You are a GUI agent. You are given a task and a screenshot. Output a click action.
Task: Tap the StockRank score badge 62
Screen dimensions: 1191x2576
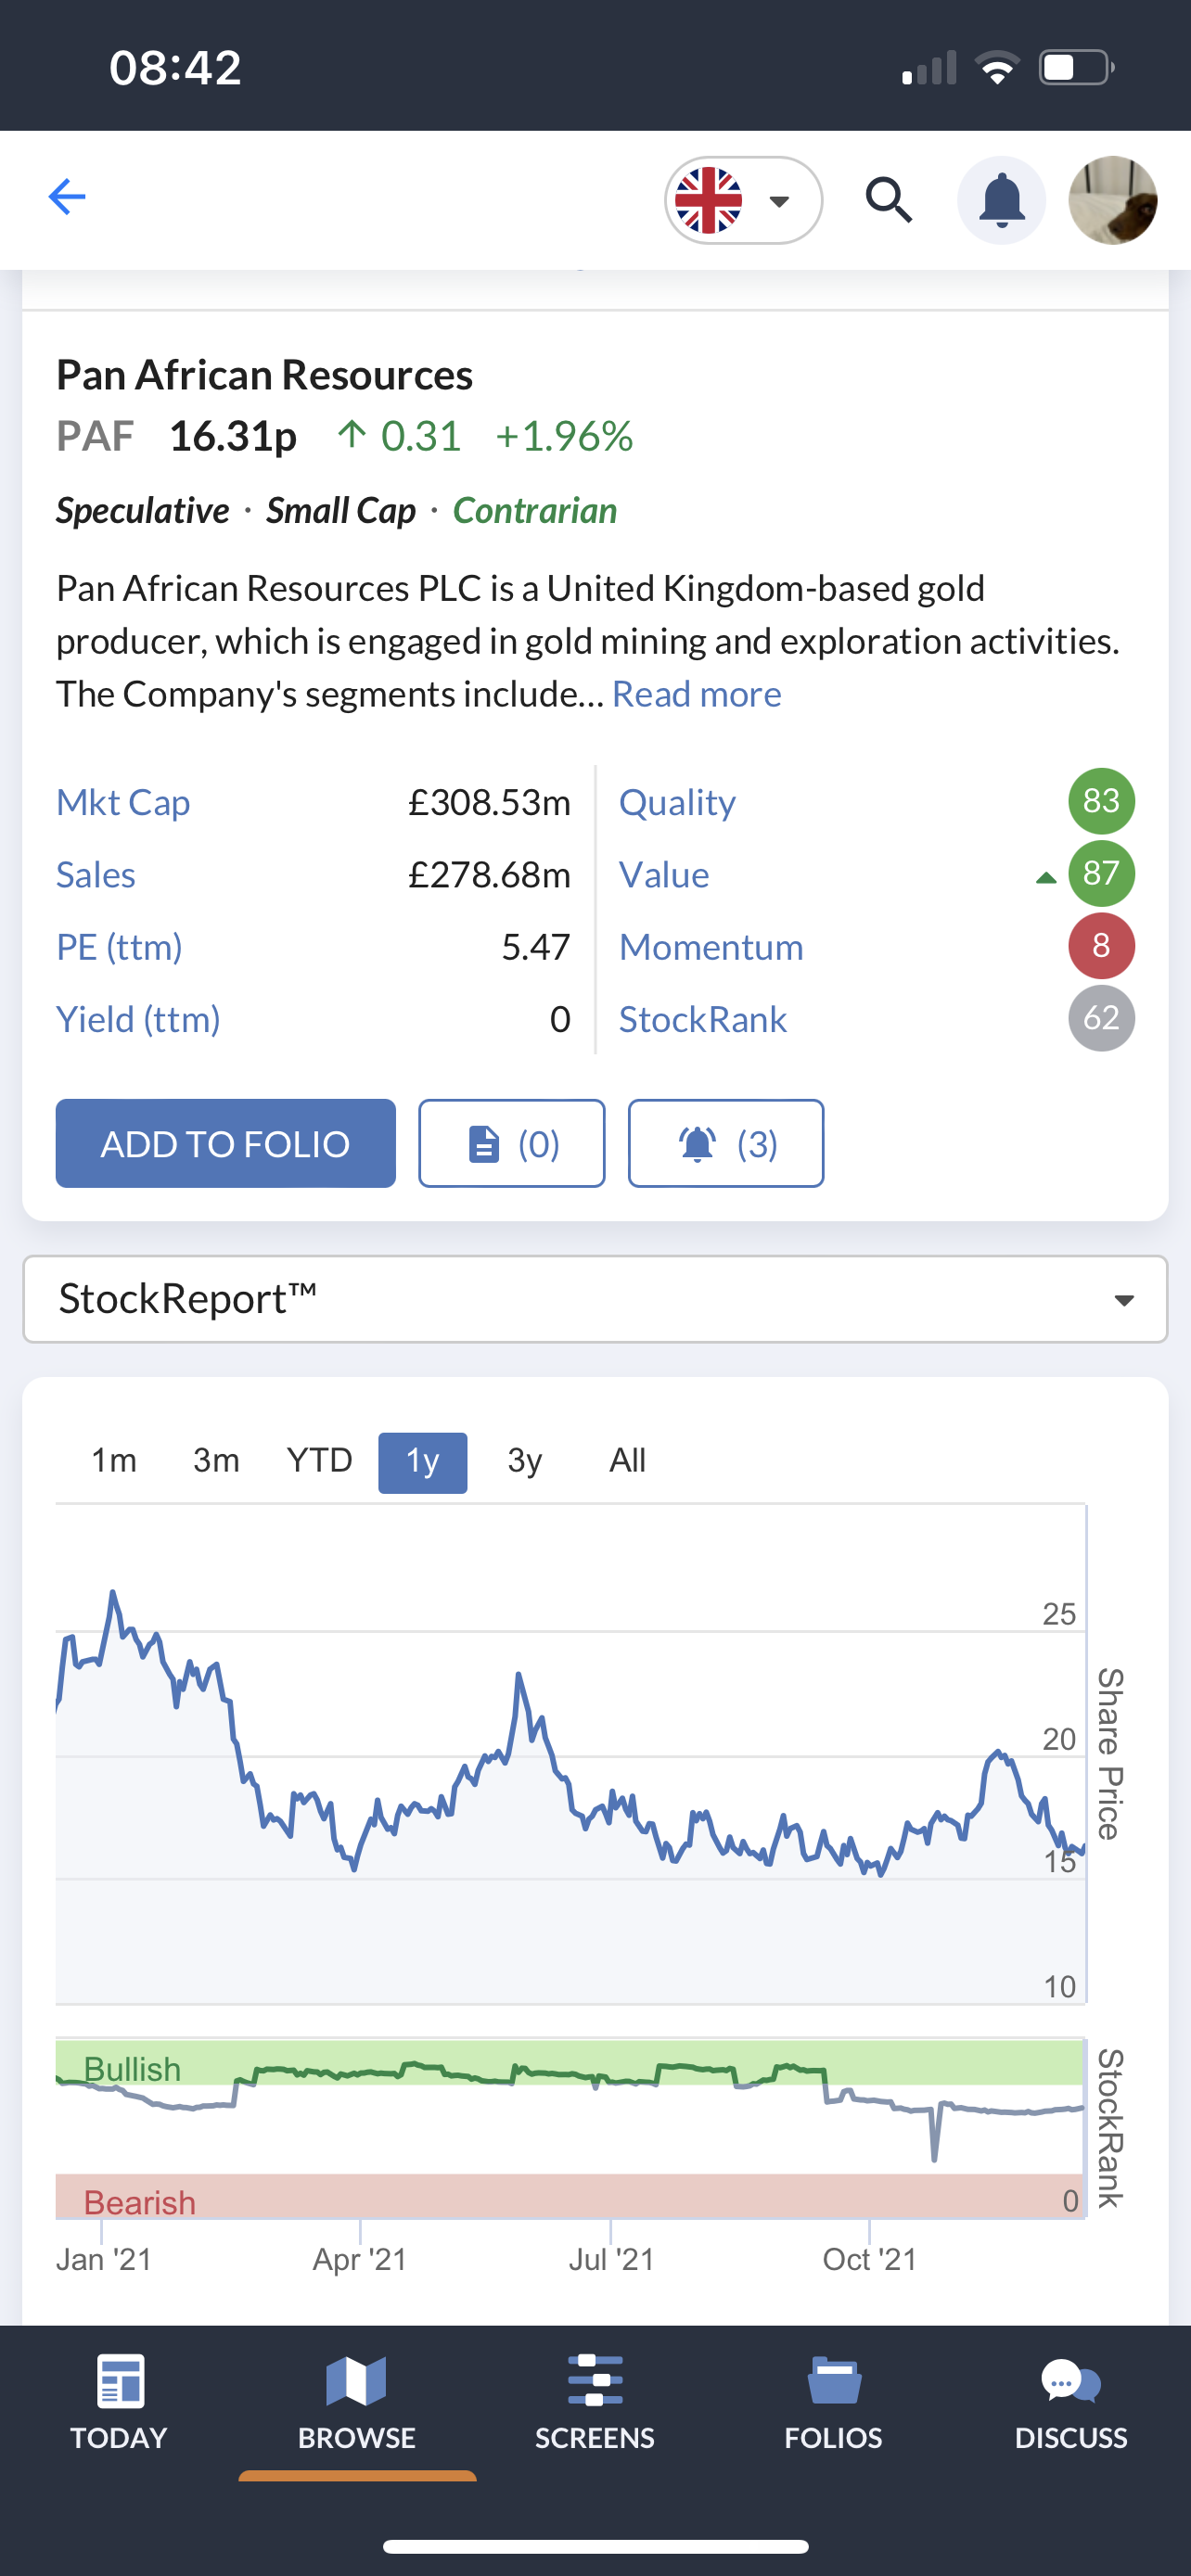[x=1101, y=1018]
